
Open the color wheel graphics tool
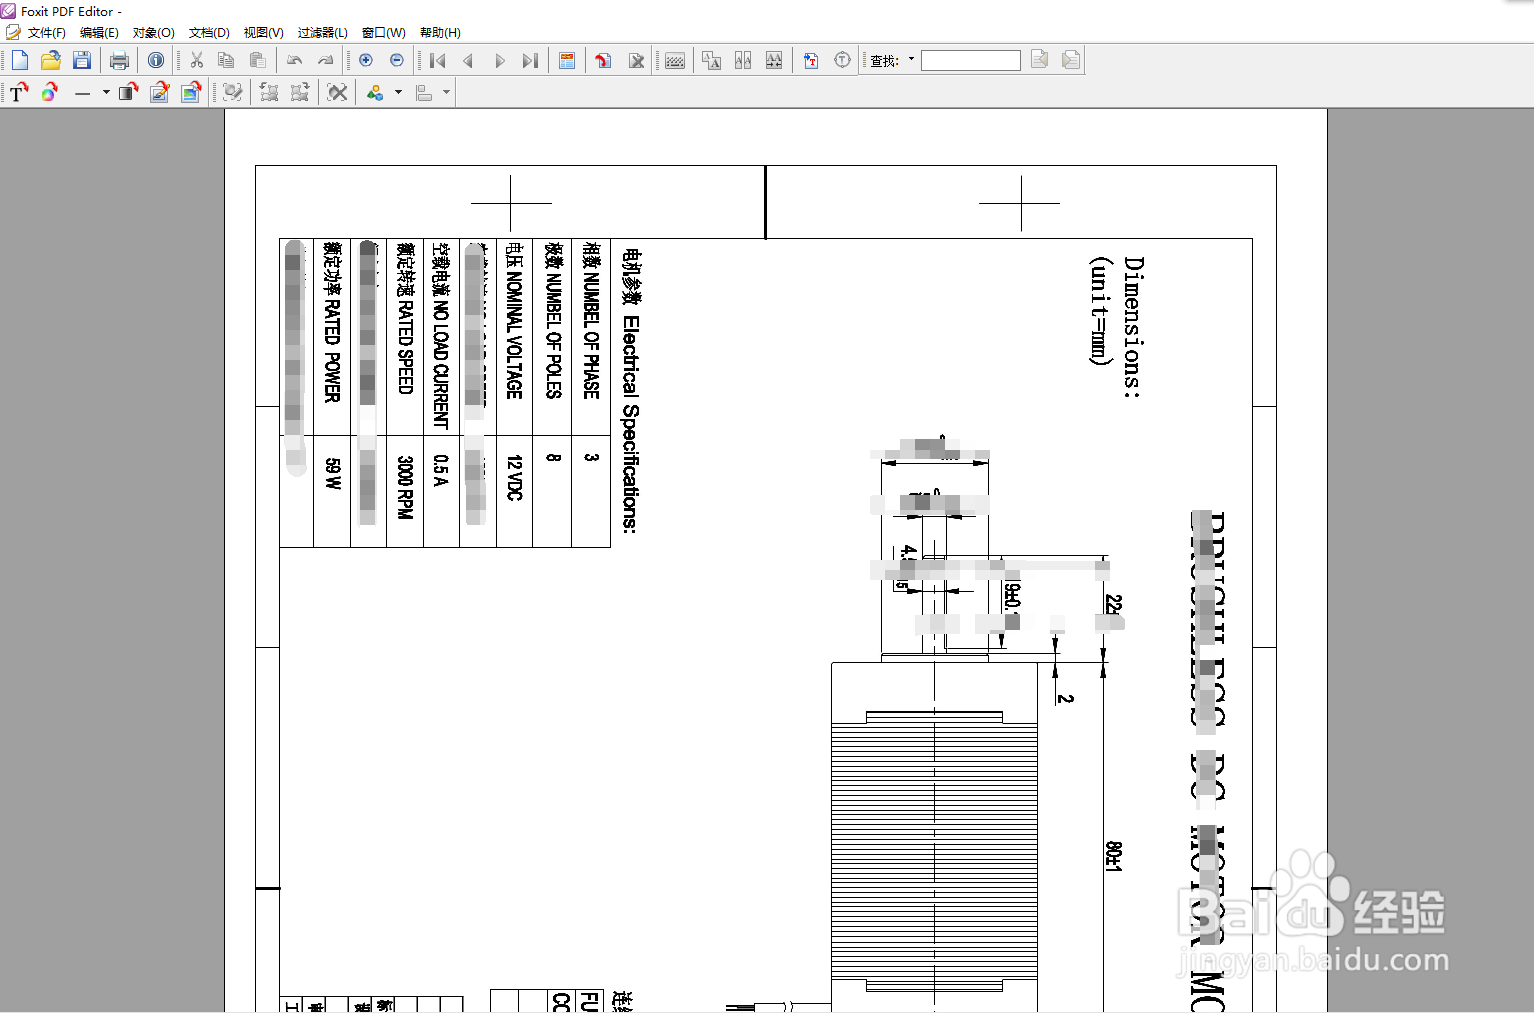[x=49, y=92]
